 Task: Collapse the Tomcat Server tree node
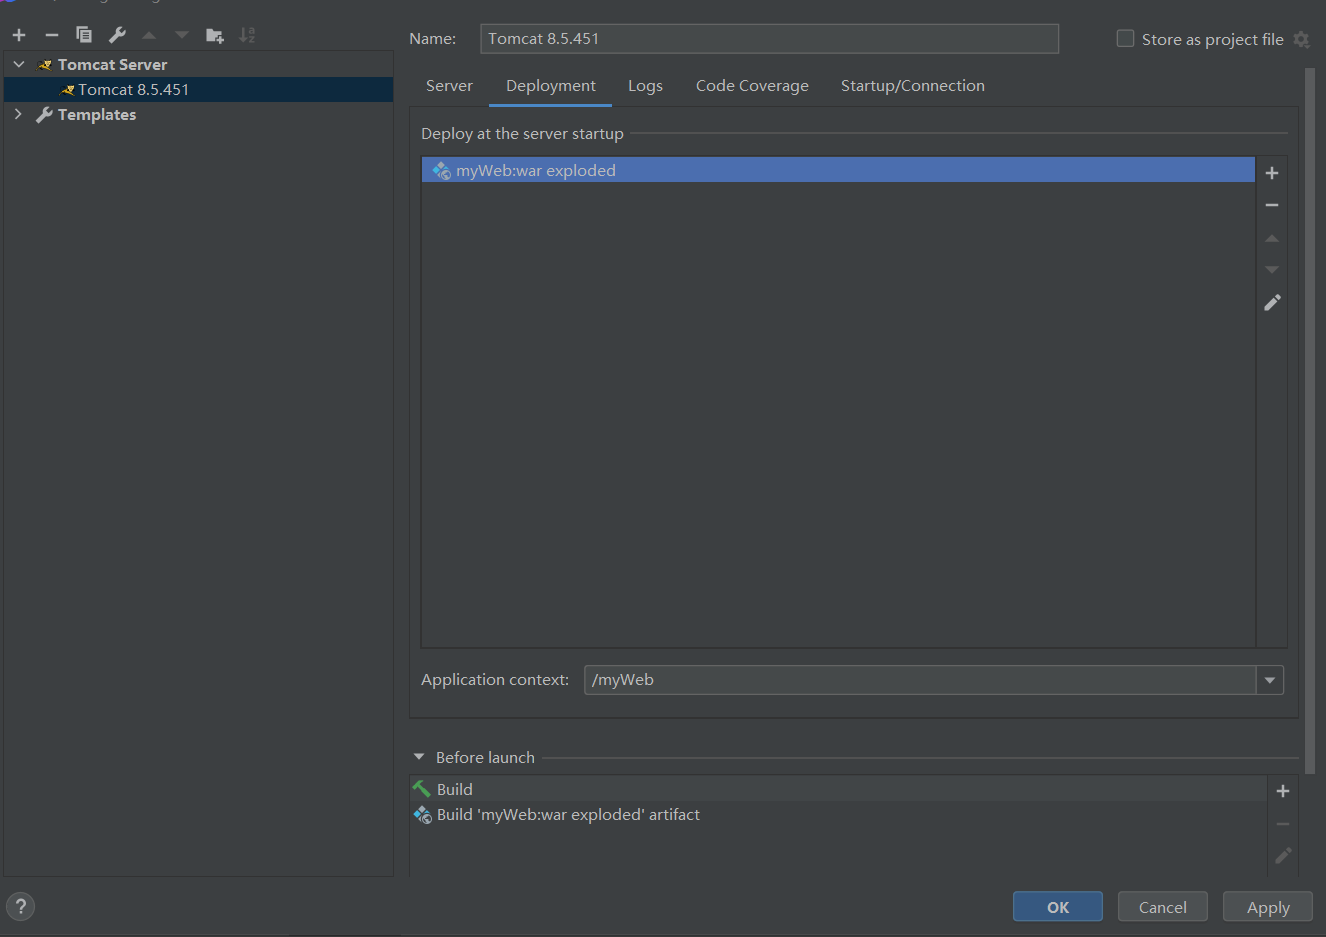19,64
